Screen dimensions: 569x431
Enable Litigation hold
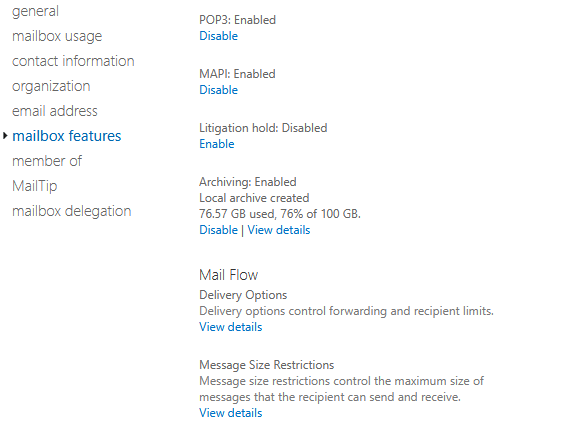(217, 144)
